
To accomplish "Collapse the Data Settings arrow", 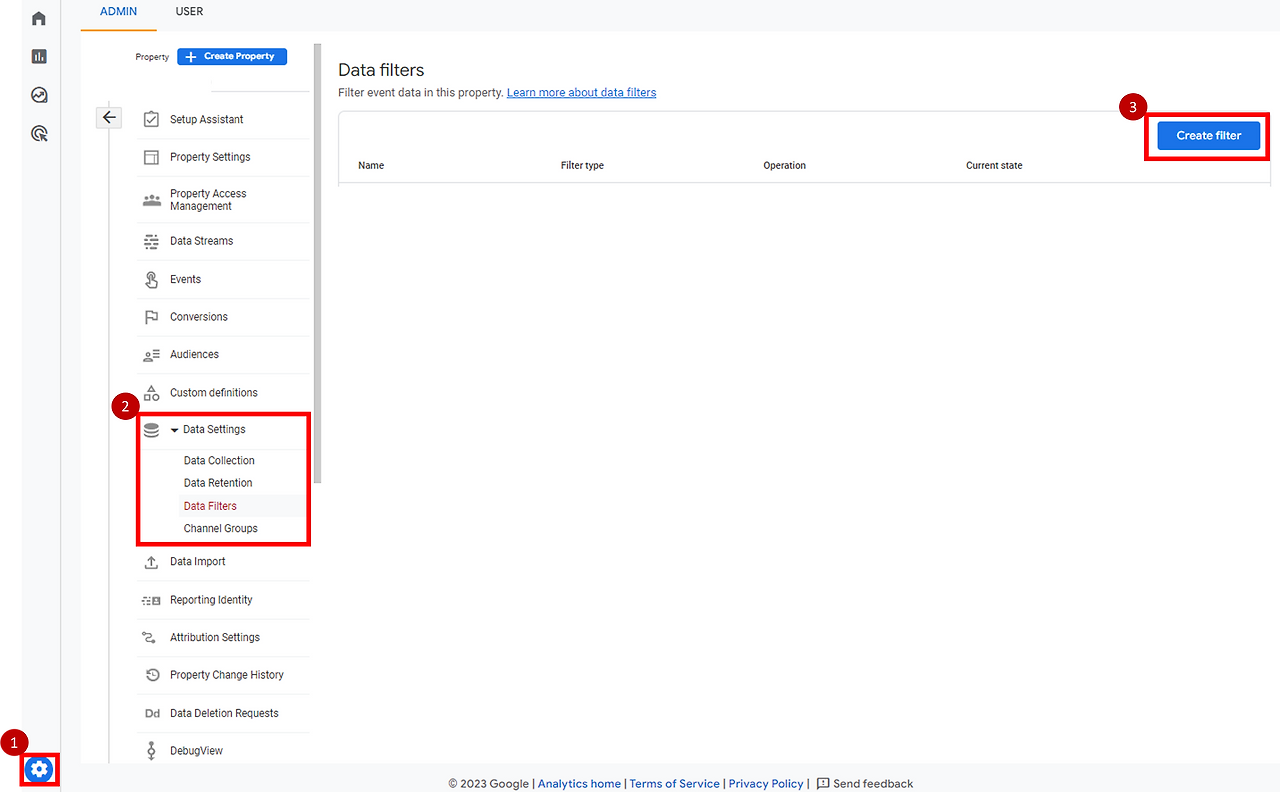I will pyautogui.click(x=174, y=430).
